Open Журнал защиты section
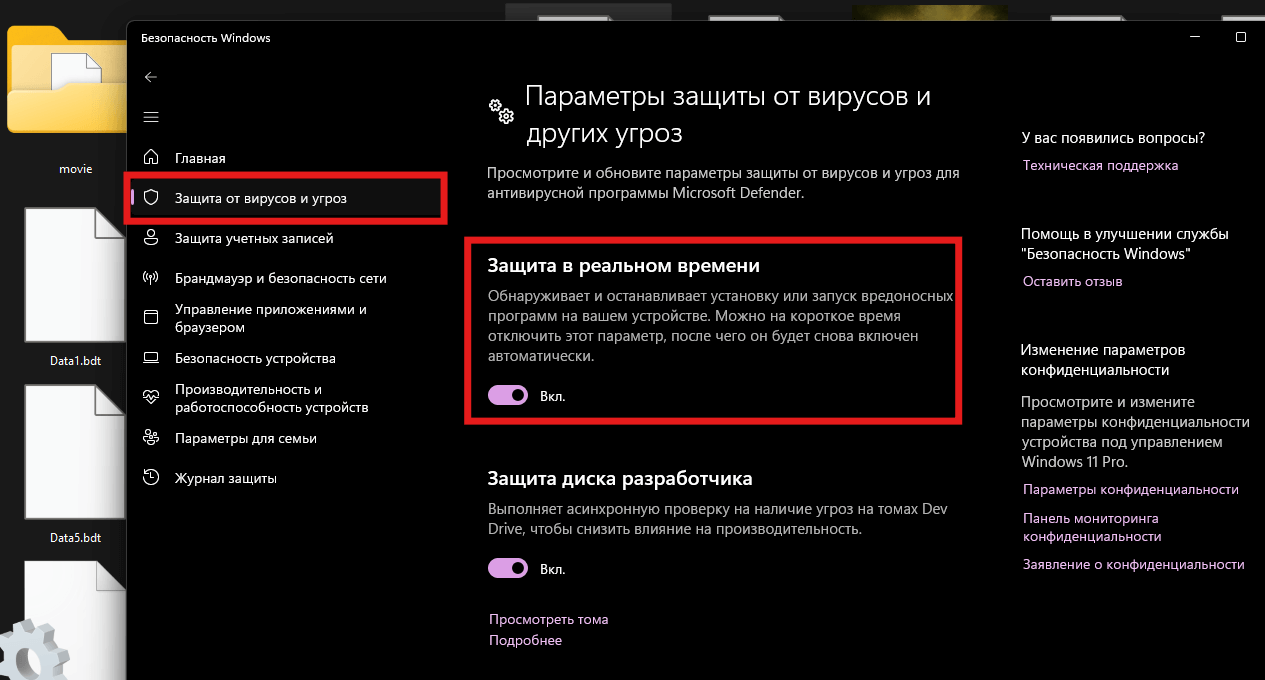The height and width of the screenshot is (680, 1265). point(226,478)
